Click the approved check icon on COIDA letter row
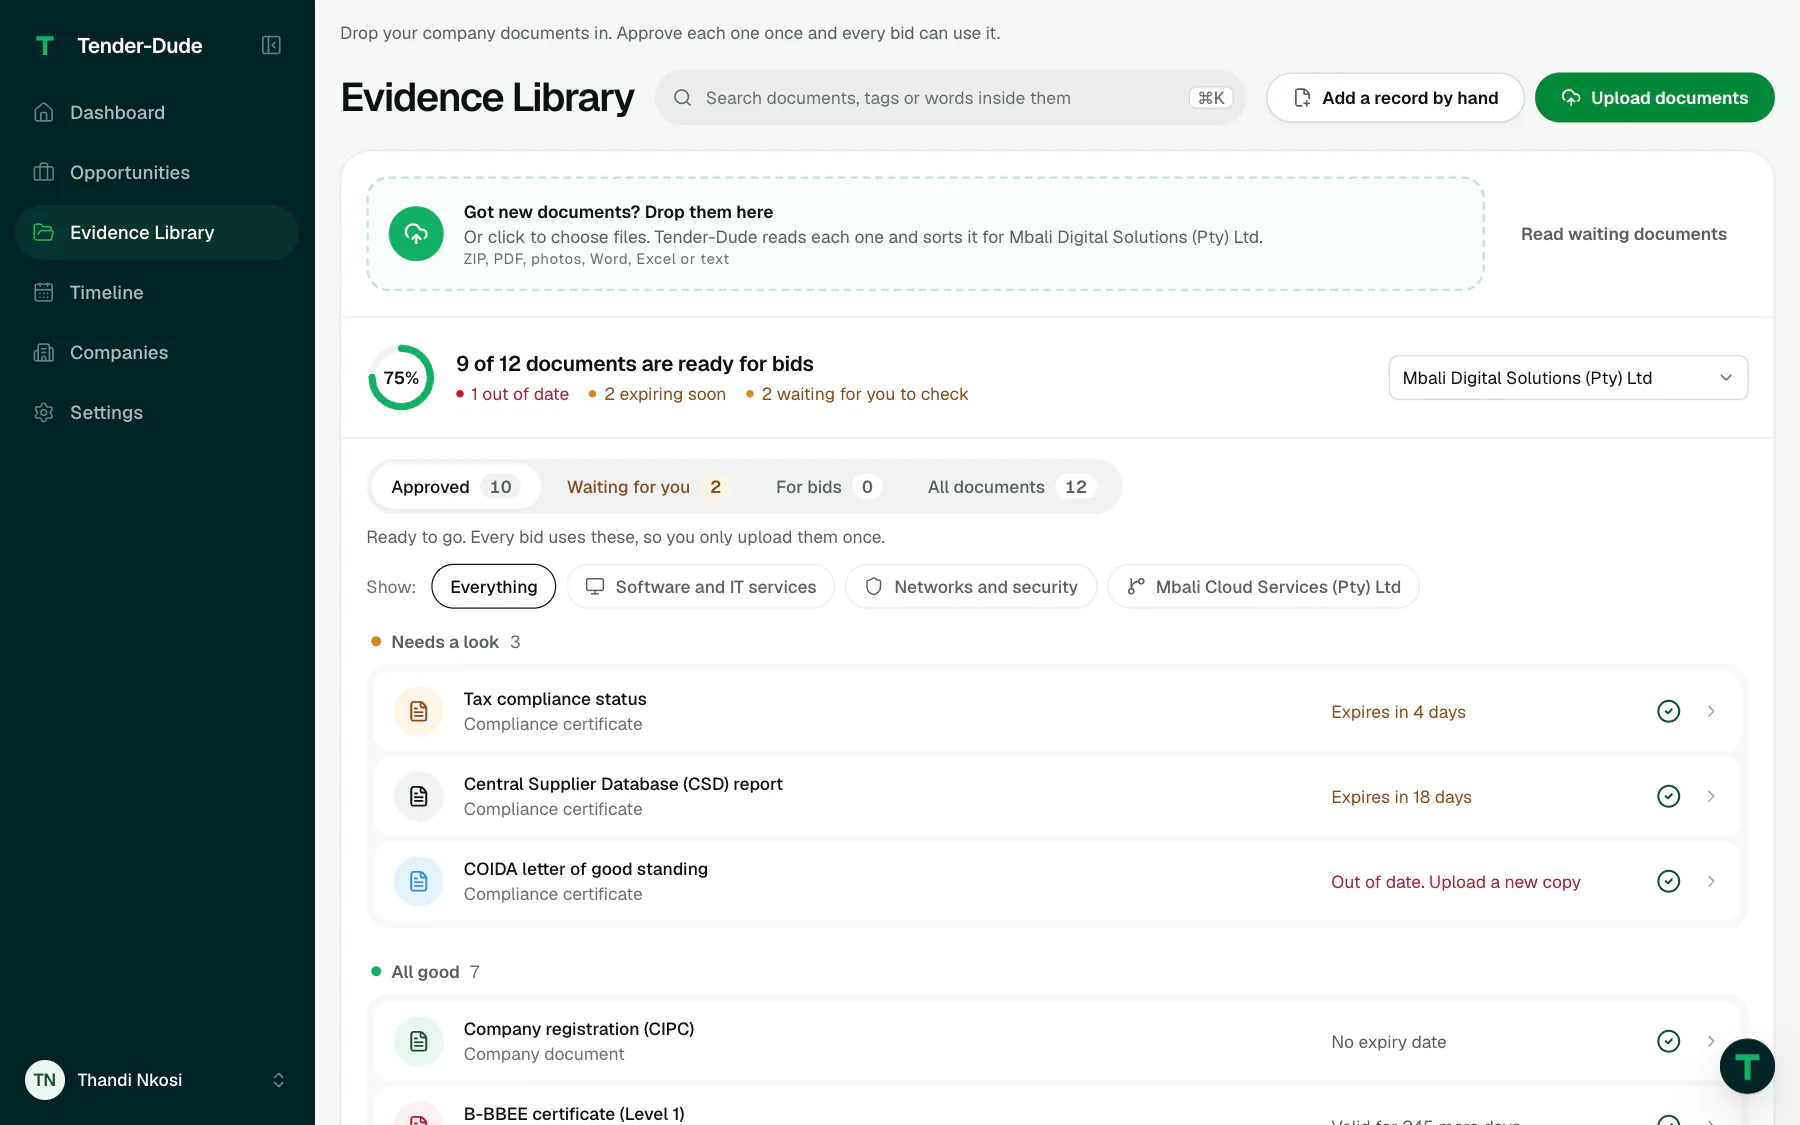The image size is (1800, 1125). pyautogui.click(x=1668, y=881)
